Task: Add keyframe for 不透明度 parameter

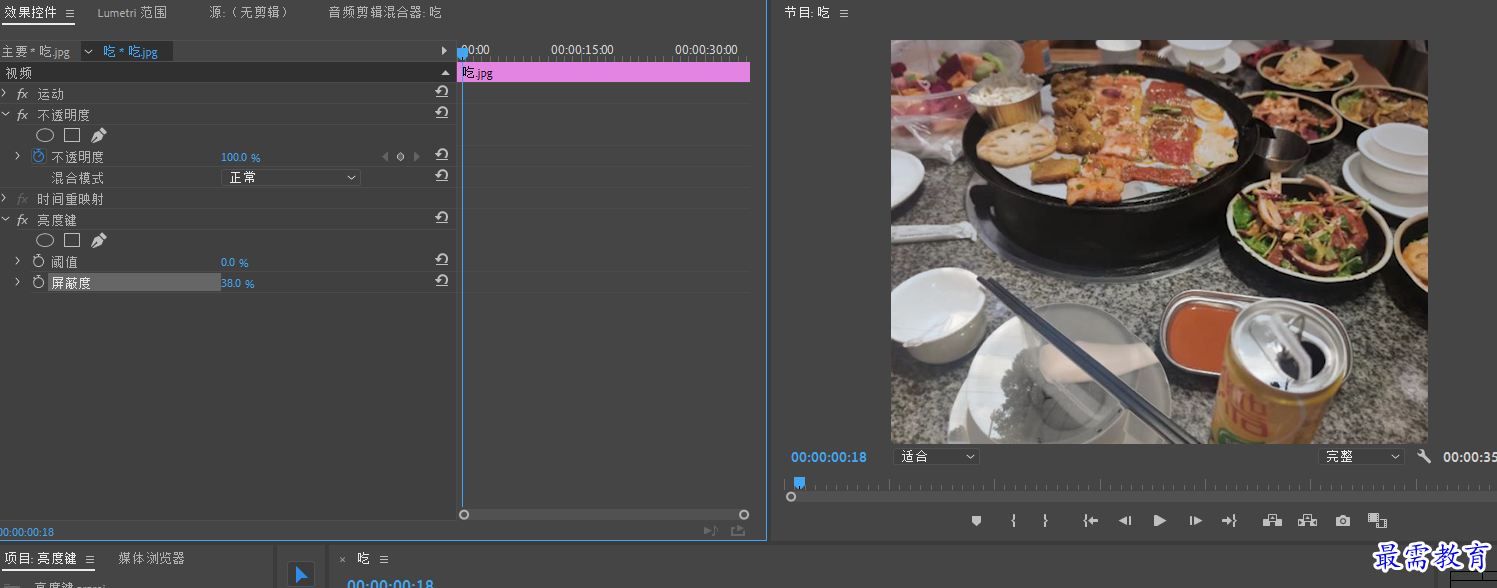Action: click(400, 157)
